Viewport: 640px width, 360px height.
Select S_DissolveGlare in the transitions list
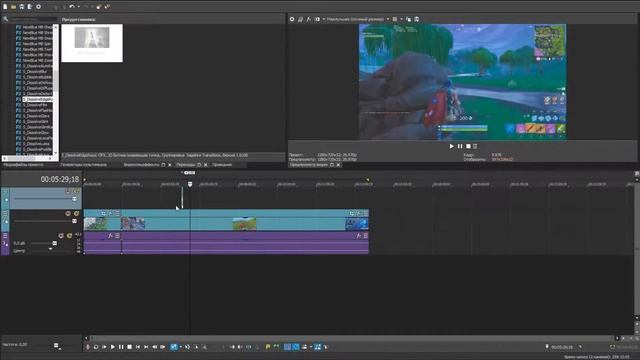click(36, 116)
